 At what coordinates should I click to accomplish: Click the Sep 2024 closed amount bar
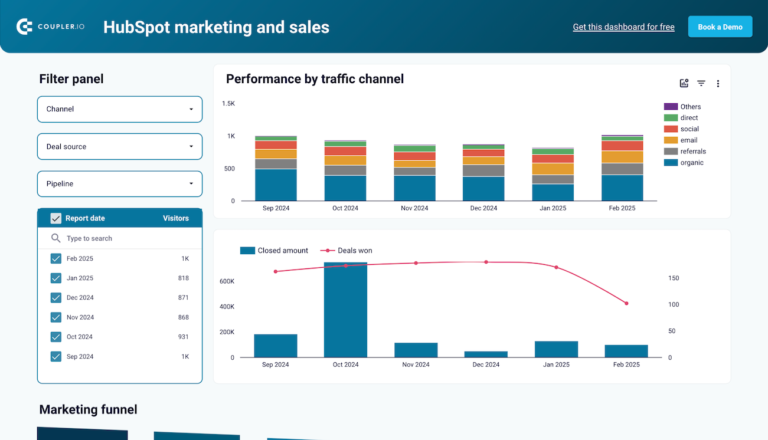point(275,346)
